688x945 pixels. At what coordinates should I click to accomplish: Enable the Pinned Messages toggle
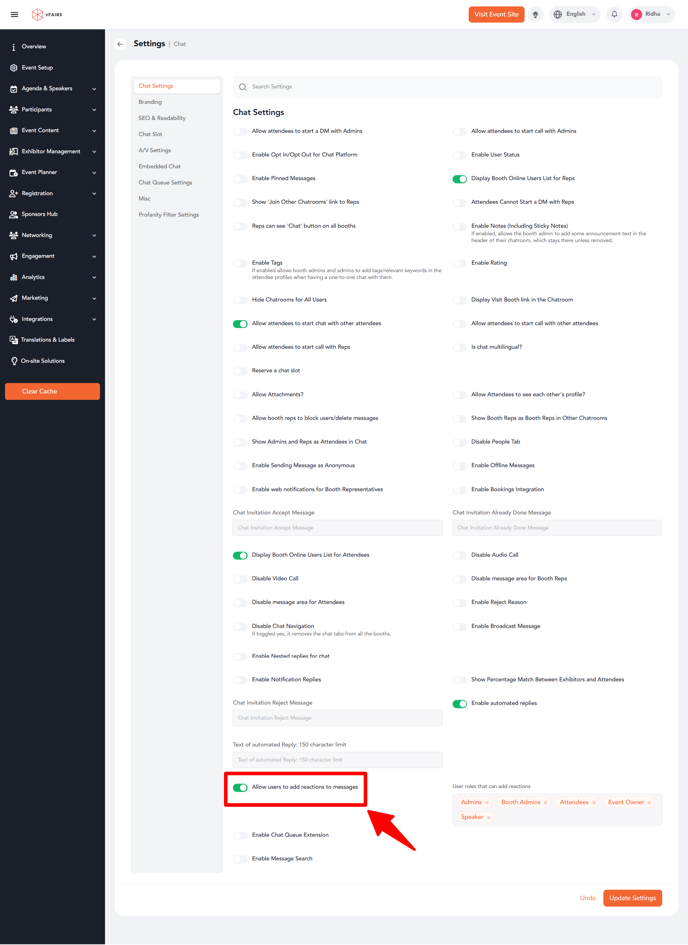(x=240, y=179)
